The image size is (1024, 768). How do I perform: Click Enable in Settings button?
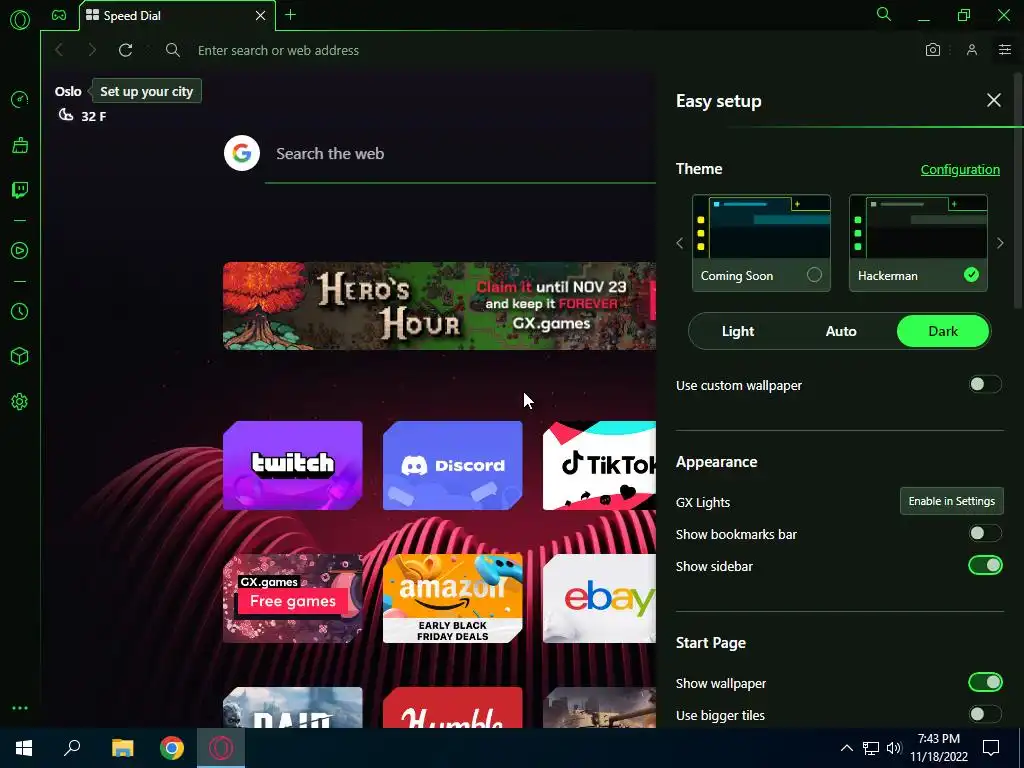952,501
